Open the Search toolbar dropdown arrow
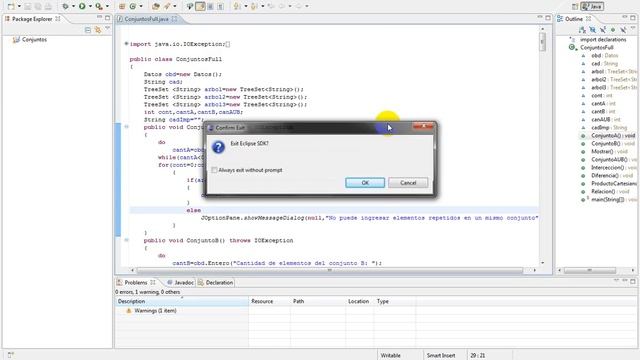640x360 pixels. (x=175, y=6)
